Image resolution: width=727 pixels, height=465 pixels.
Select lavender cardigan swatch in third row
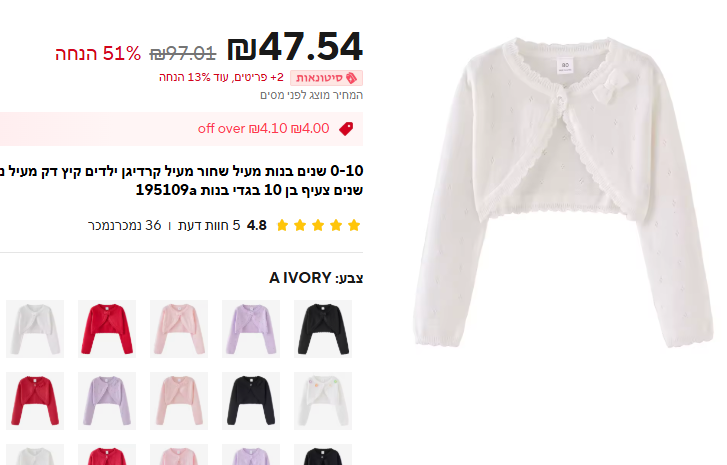251,455
